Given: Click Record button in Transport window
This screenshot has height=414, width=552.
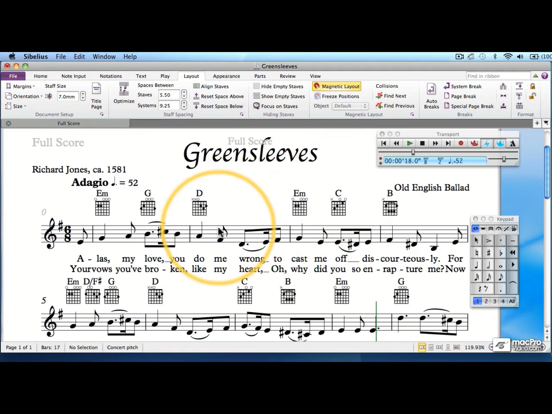Looking at the screenshot, I should pyautogui.click(x=460, y=143).
